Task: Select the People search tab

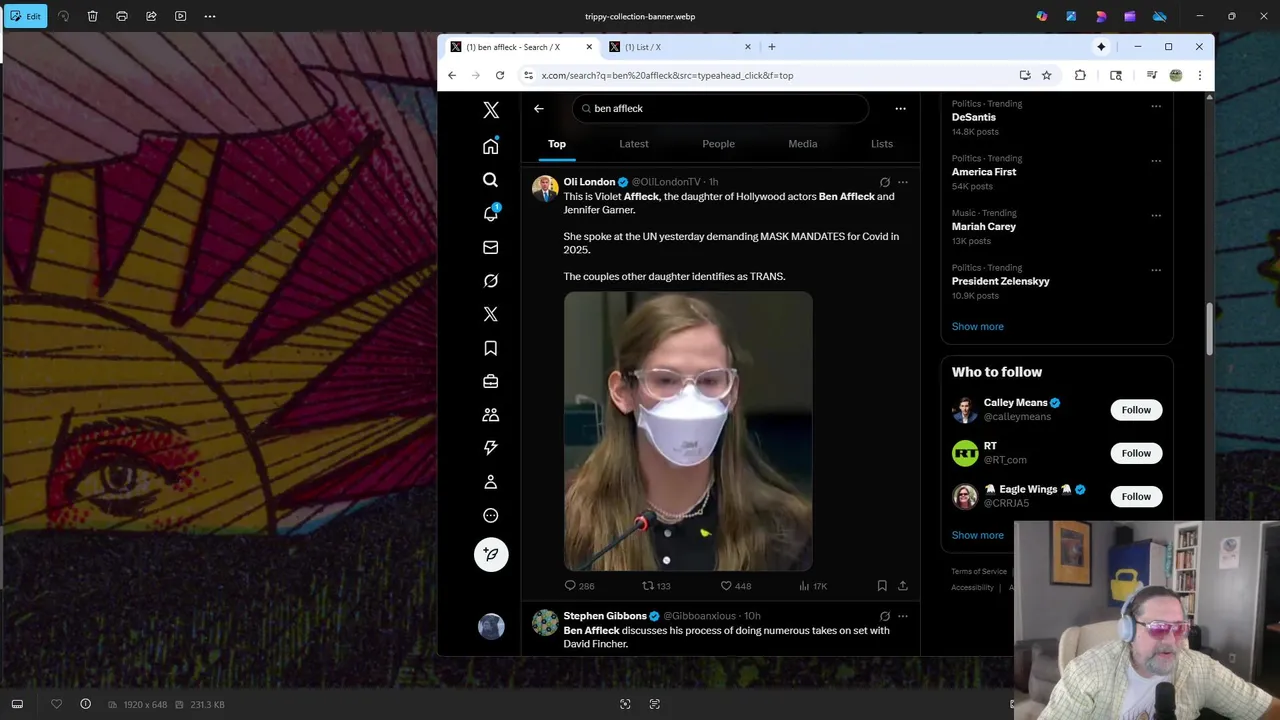Action: click(718, 144)
